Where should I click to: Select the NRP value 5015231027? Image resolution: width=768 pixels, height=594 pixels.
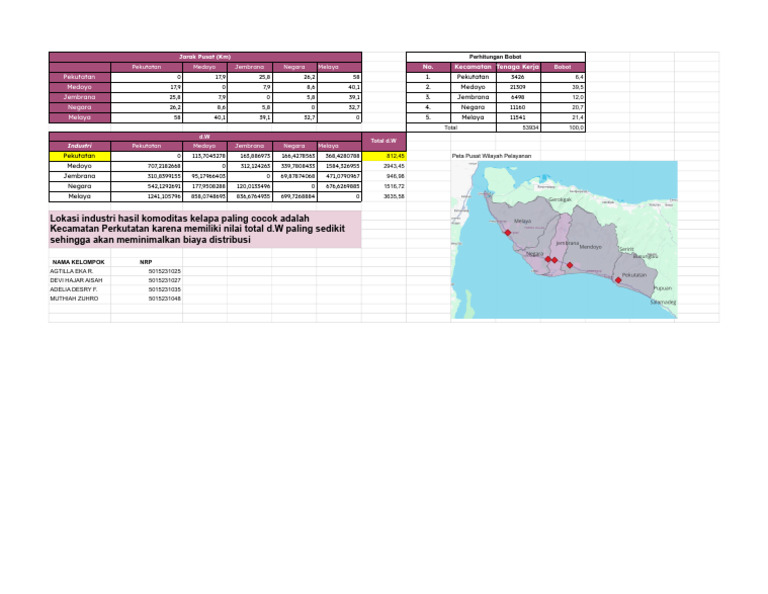click(165, 280)
